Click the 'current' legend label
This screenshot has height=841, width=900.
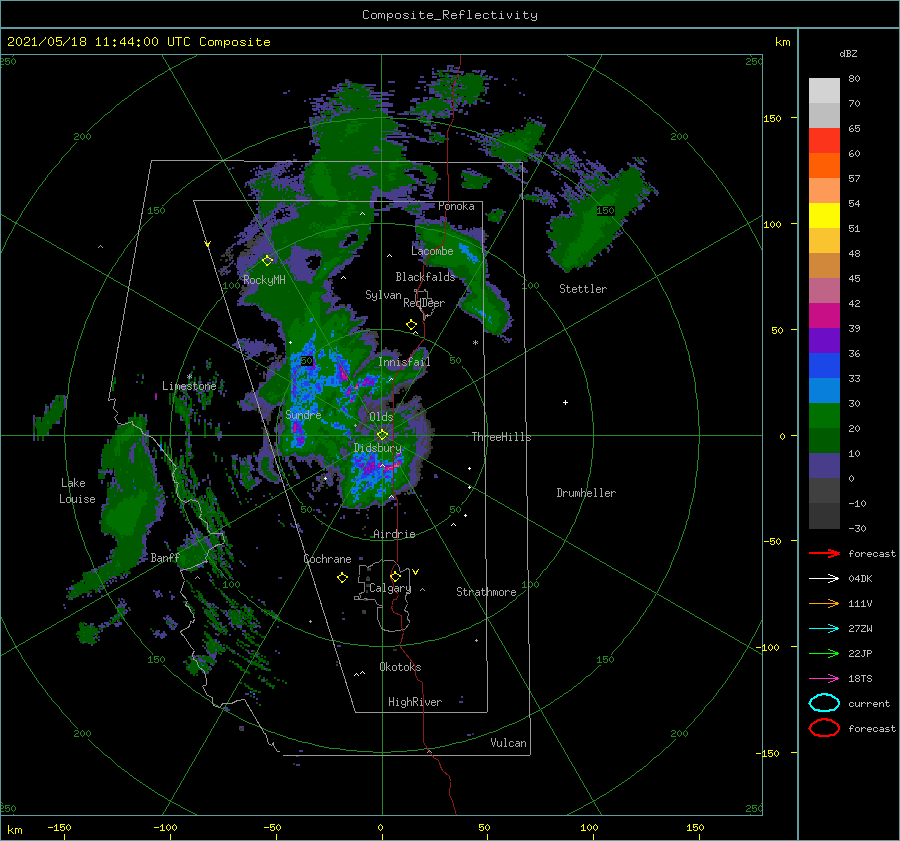(x=869, y=703)
